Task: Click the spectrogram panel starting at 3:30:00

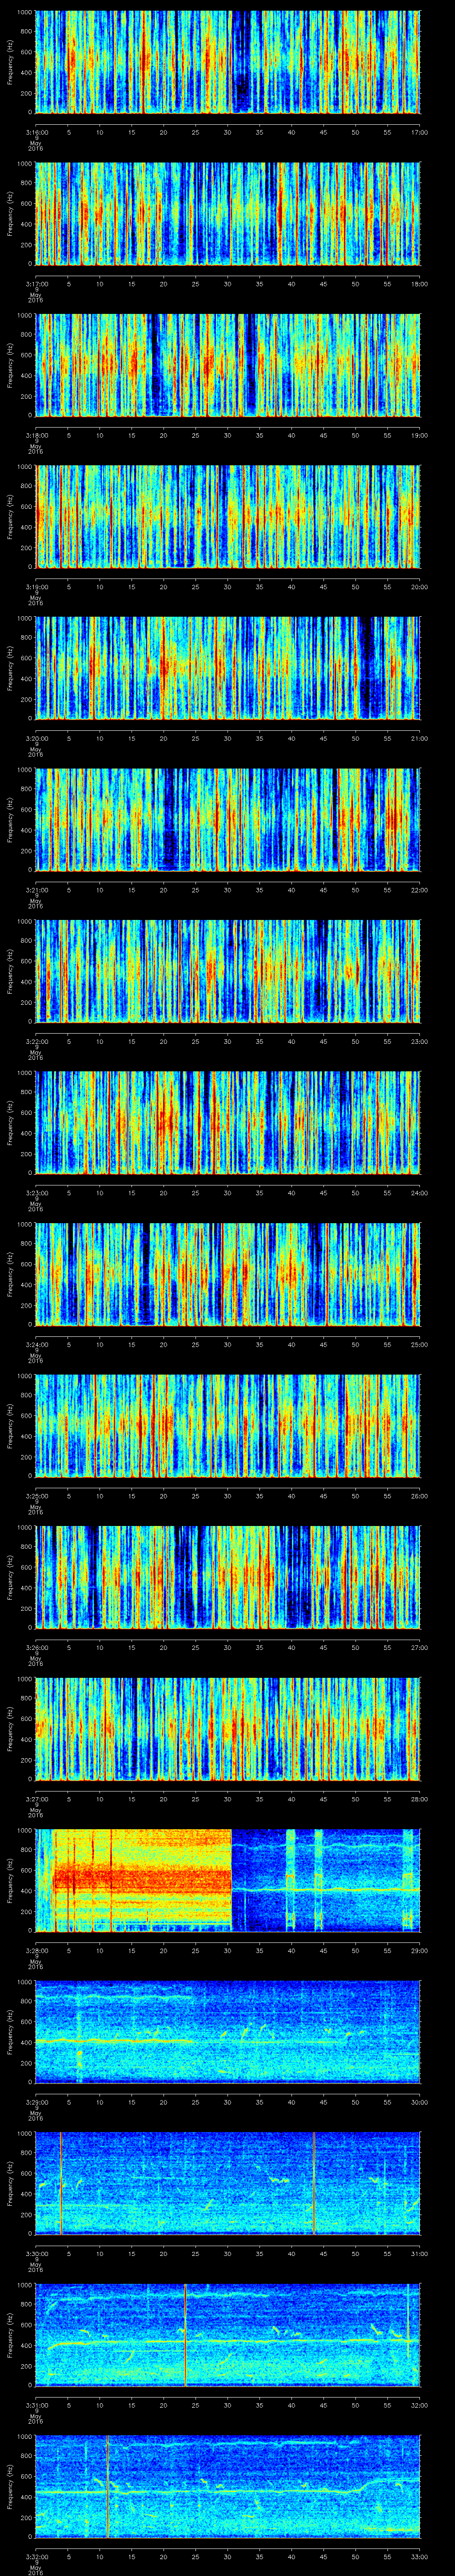Action: coord(227,2182)
